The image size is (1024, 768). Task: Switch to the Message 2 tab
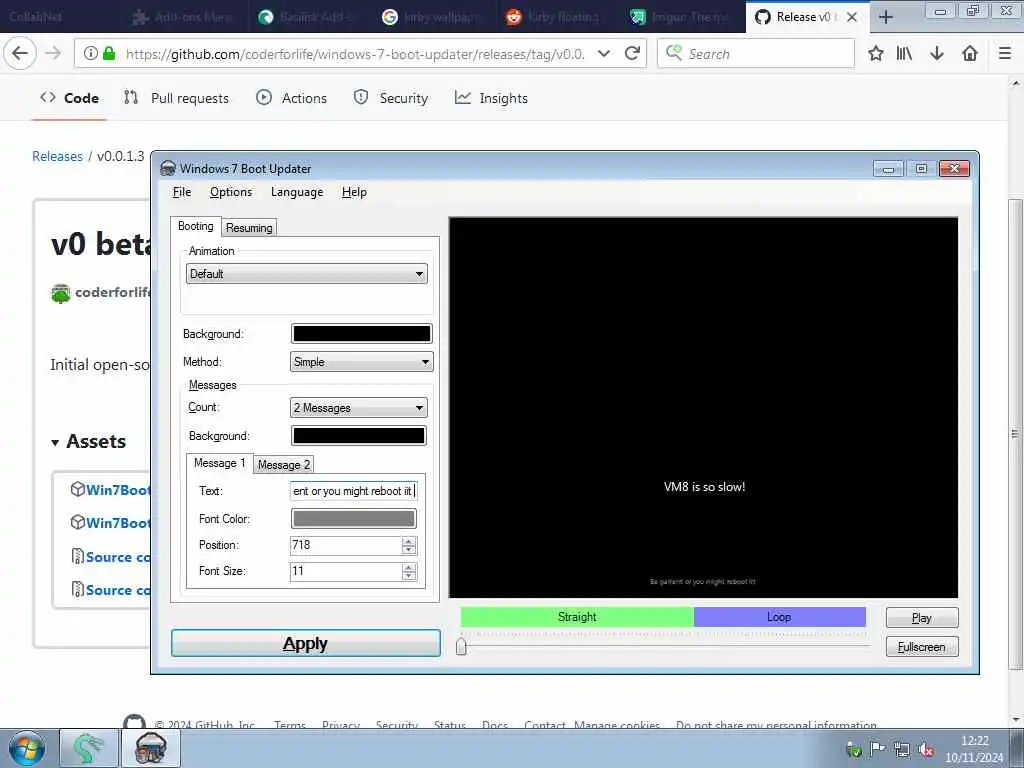(x=283, y=464)
